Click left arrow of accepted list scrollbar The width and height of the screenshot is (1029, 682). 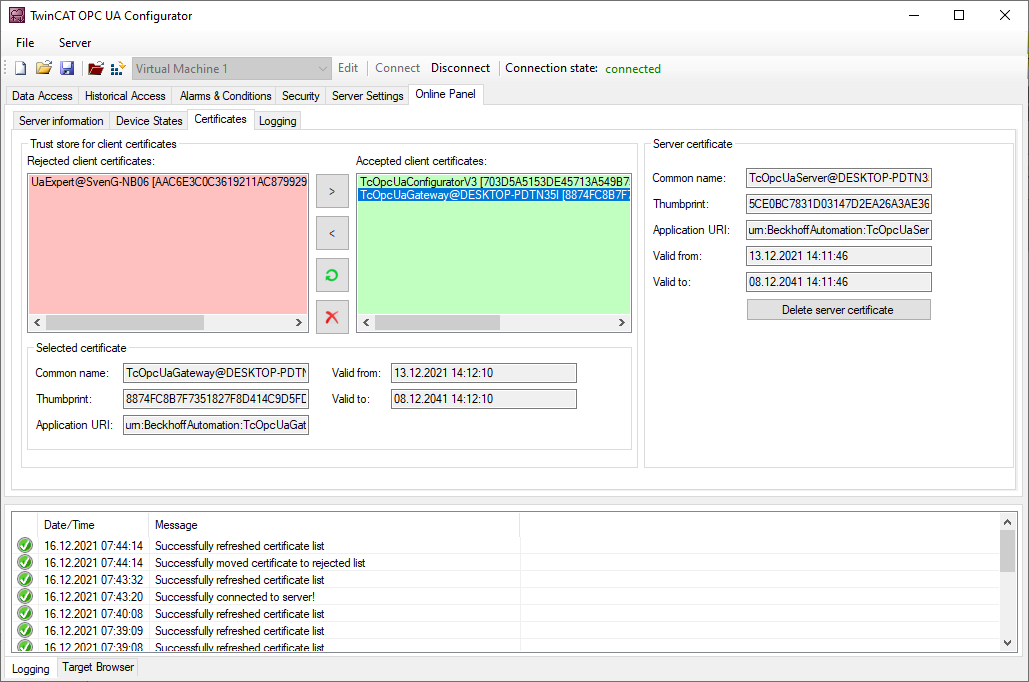[x=366, y=322]
